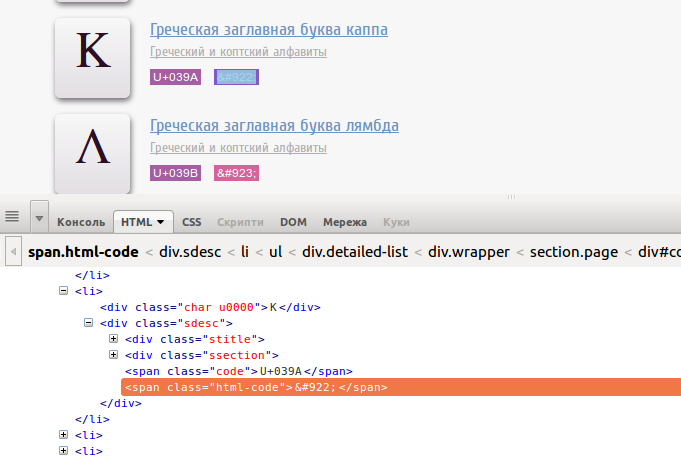681x462 pixels.
Task: Open Греческая заглавная буква каппа link
Action: pyautogui.click(x=269, y=30)
